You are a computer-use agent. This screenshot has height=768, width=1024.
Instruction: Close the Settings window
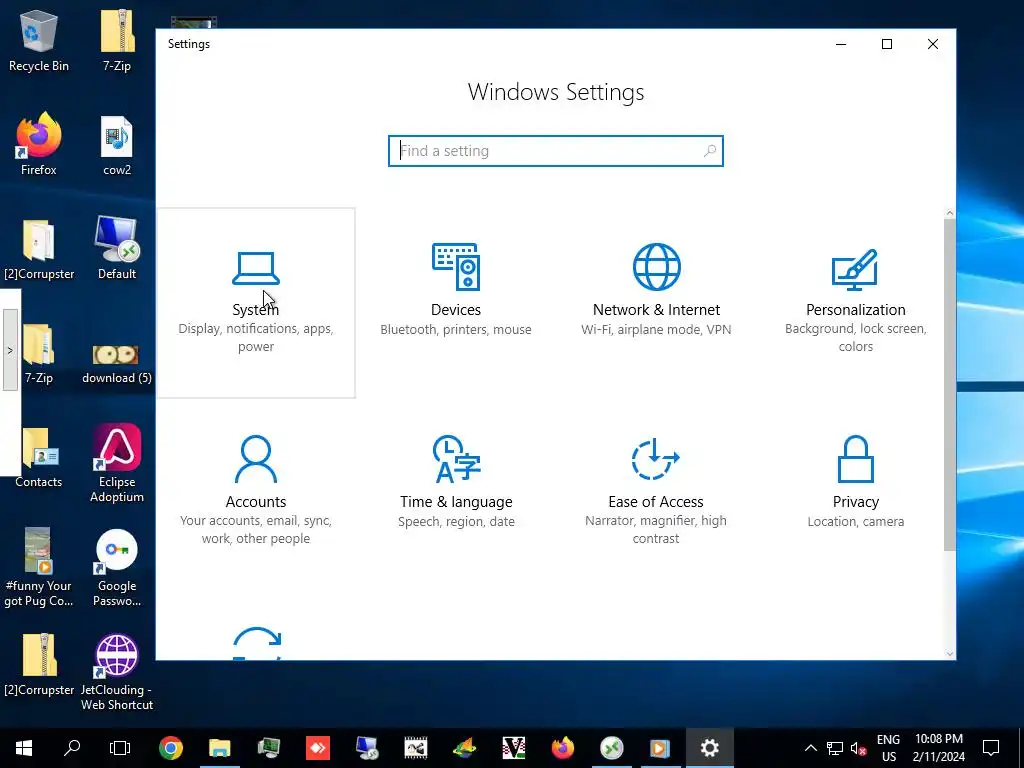point(933,44)
